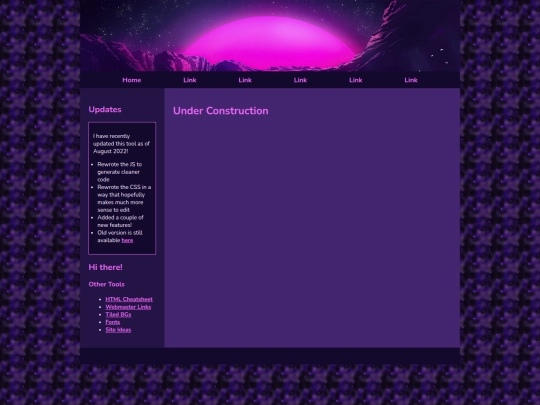Click the first Link next to Home
Image resolution: width=540 pixels, height=405 pixels.
[190, 80]
